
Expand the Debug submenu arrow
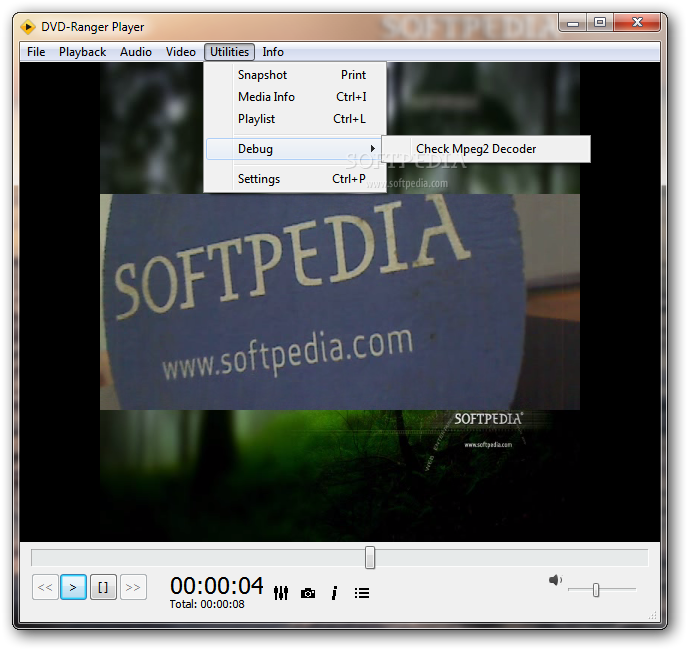(373, 149)
